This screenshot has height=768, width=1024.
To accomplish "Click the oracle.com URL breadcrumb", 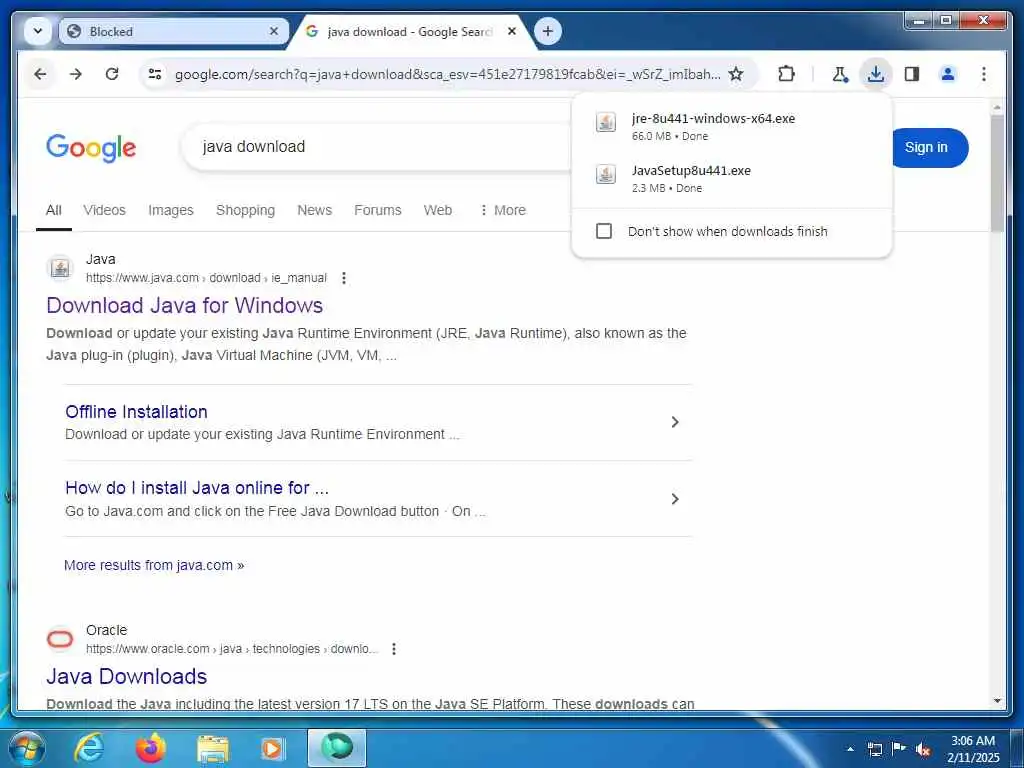I will tap(232, 649).
